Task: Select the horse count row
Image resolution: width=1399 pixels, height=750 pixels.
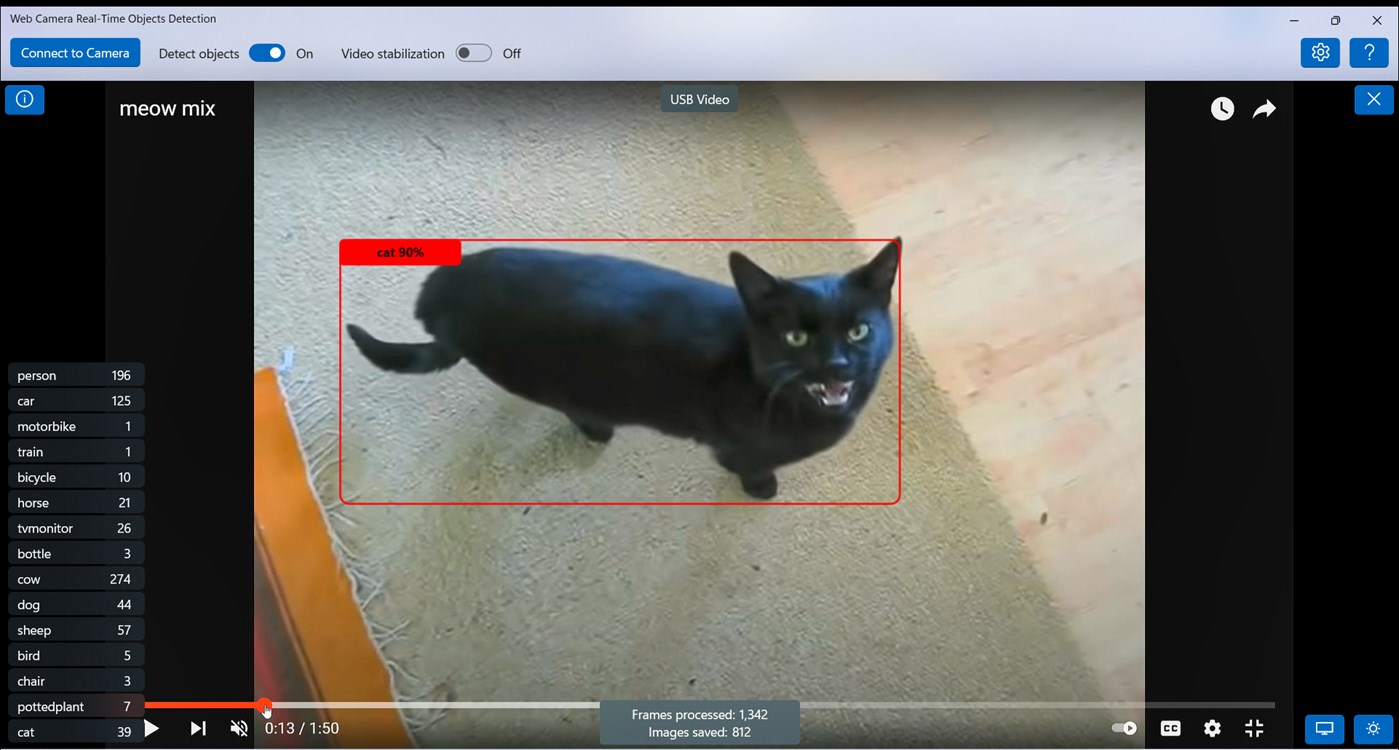Action: tap(76, 502)
